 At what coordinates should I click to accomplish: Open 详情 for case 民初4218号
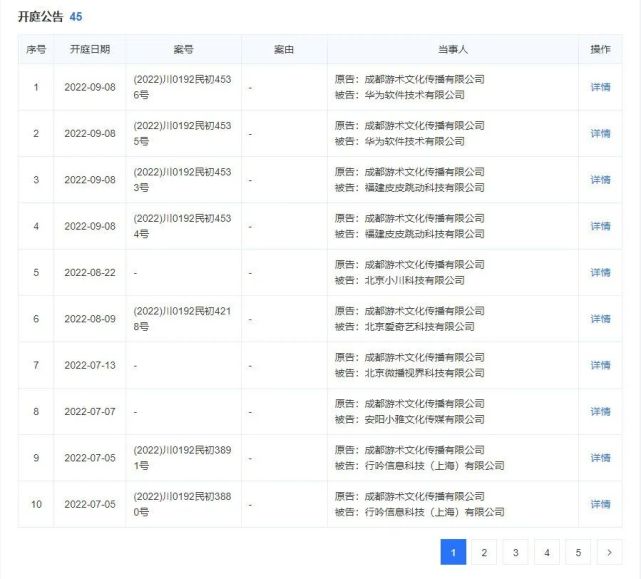600,319
